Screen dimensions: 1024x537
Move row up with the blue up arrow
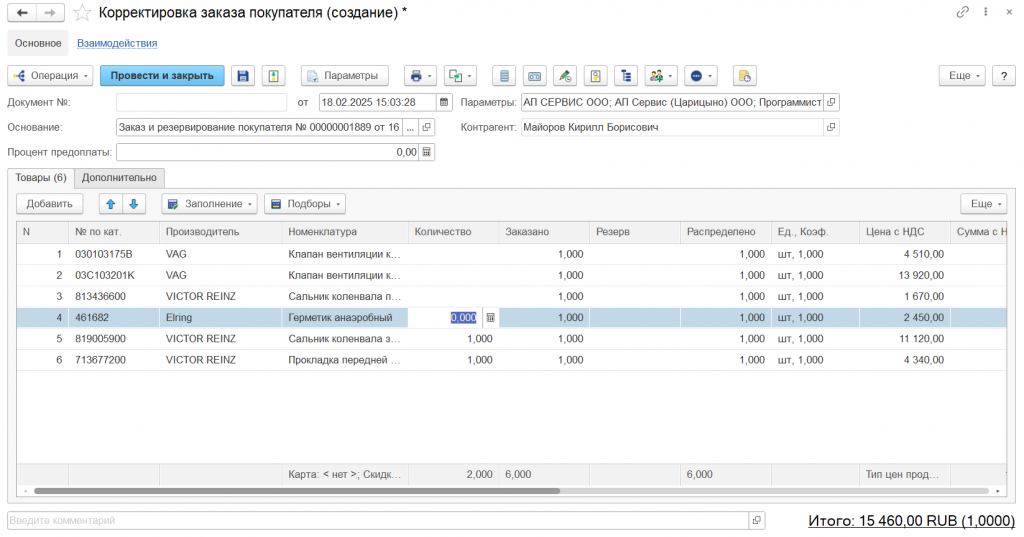click(x=111, y=204)
